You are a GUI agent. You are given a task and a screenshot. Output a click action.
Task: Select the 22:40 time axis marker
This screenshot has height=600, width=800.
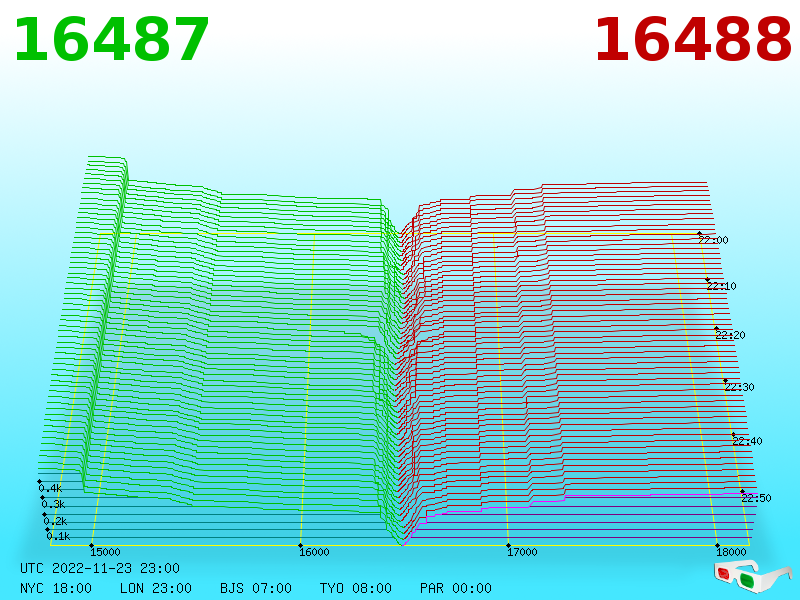point(747,441)
